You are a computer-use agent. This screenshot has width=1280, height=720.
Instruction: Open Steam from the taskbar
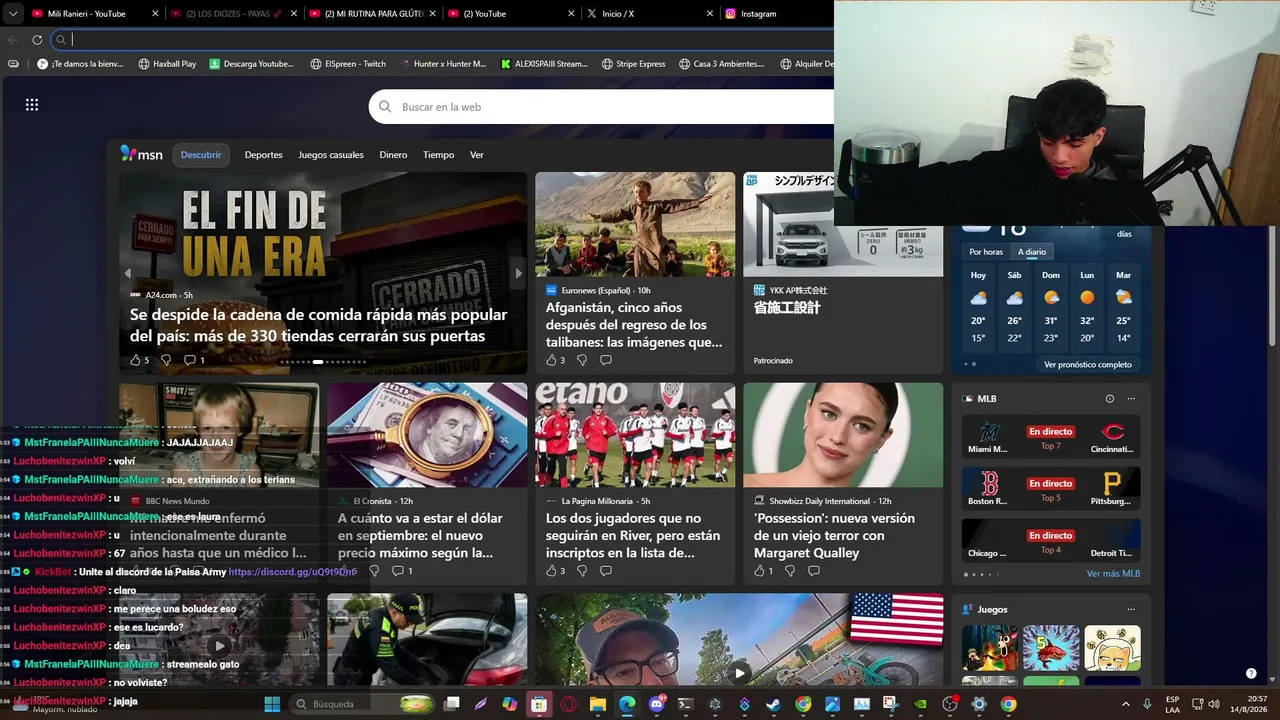[x=774, y=704]
